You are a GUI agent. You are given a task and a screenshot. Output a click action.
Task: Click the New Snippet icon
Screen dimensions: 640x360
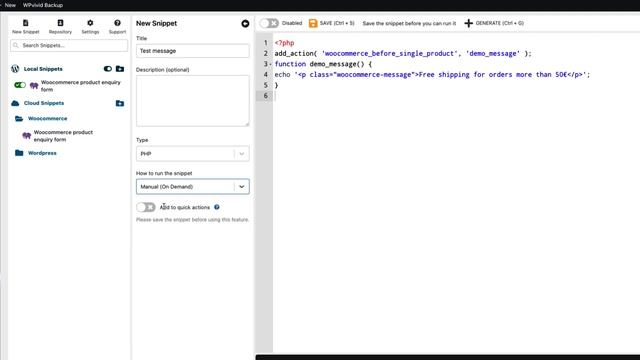pyautogui.click(x=25, y=23)
